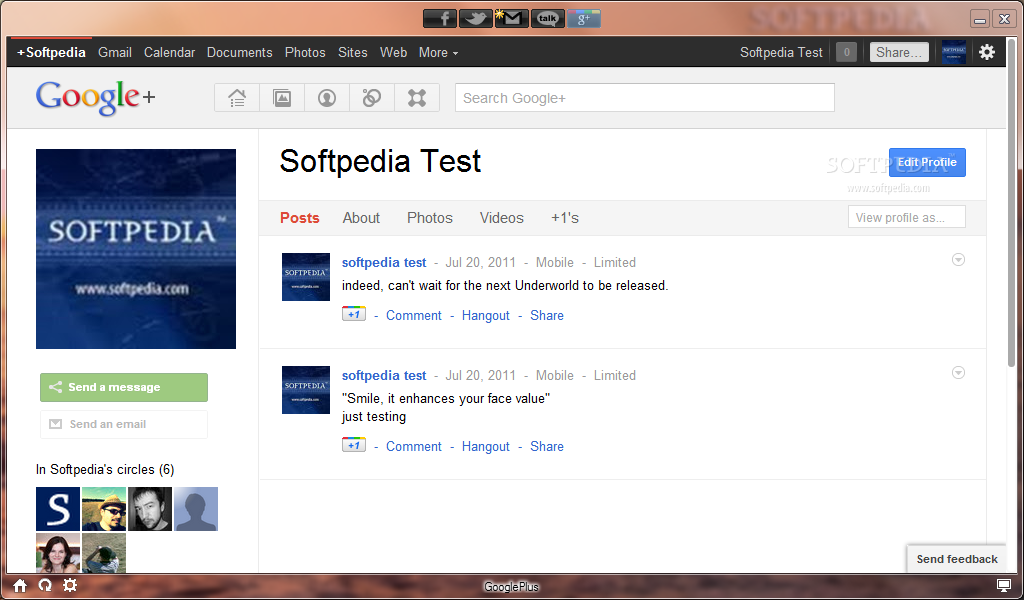
Task: Open the Facebook icon in title bar
Action: [x=440, y=18]
